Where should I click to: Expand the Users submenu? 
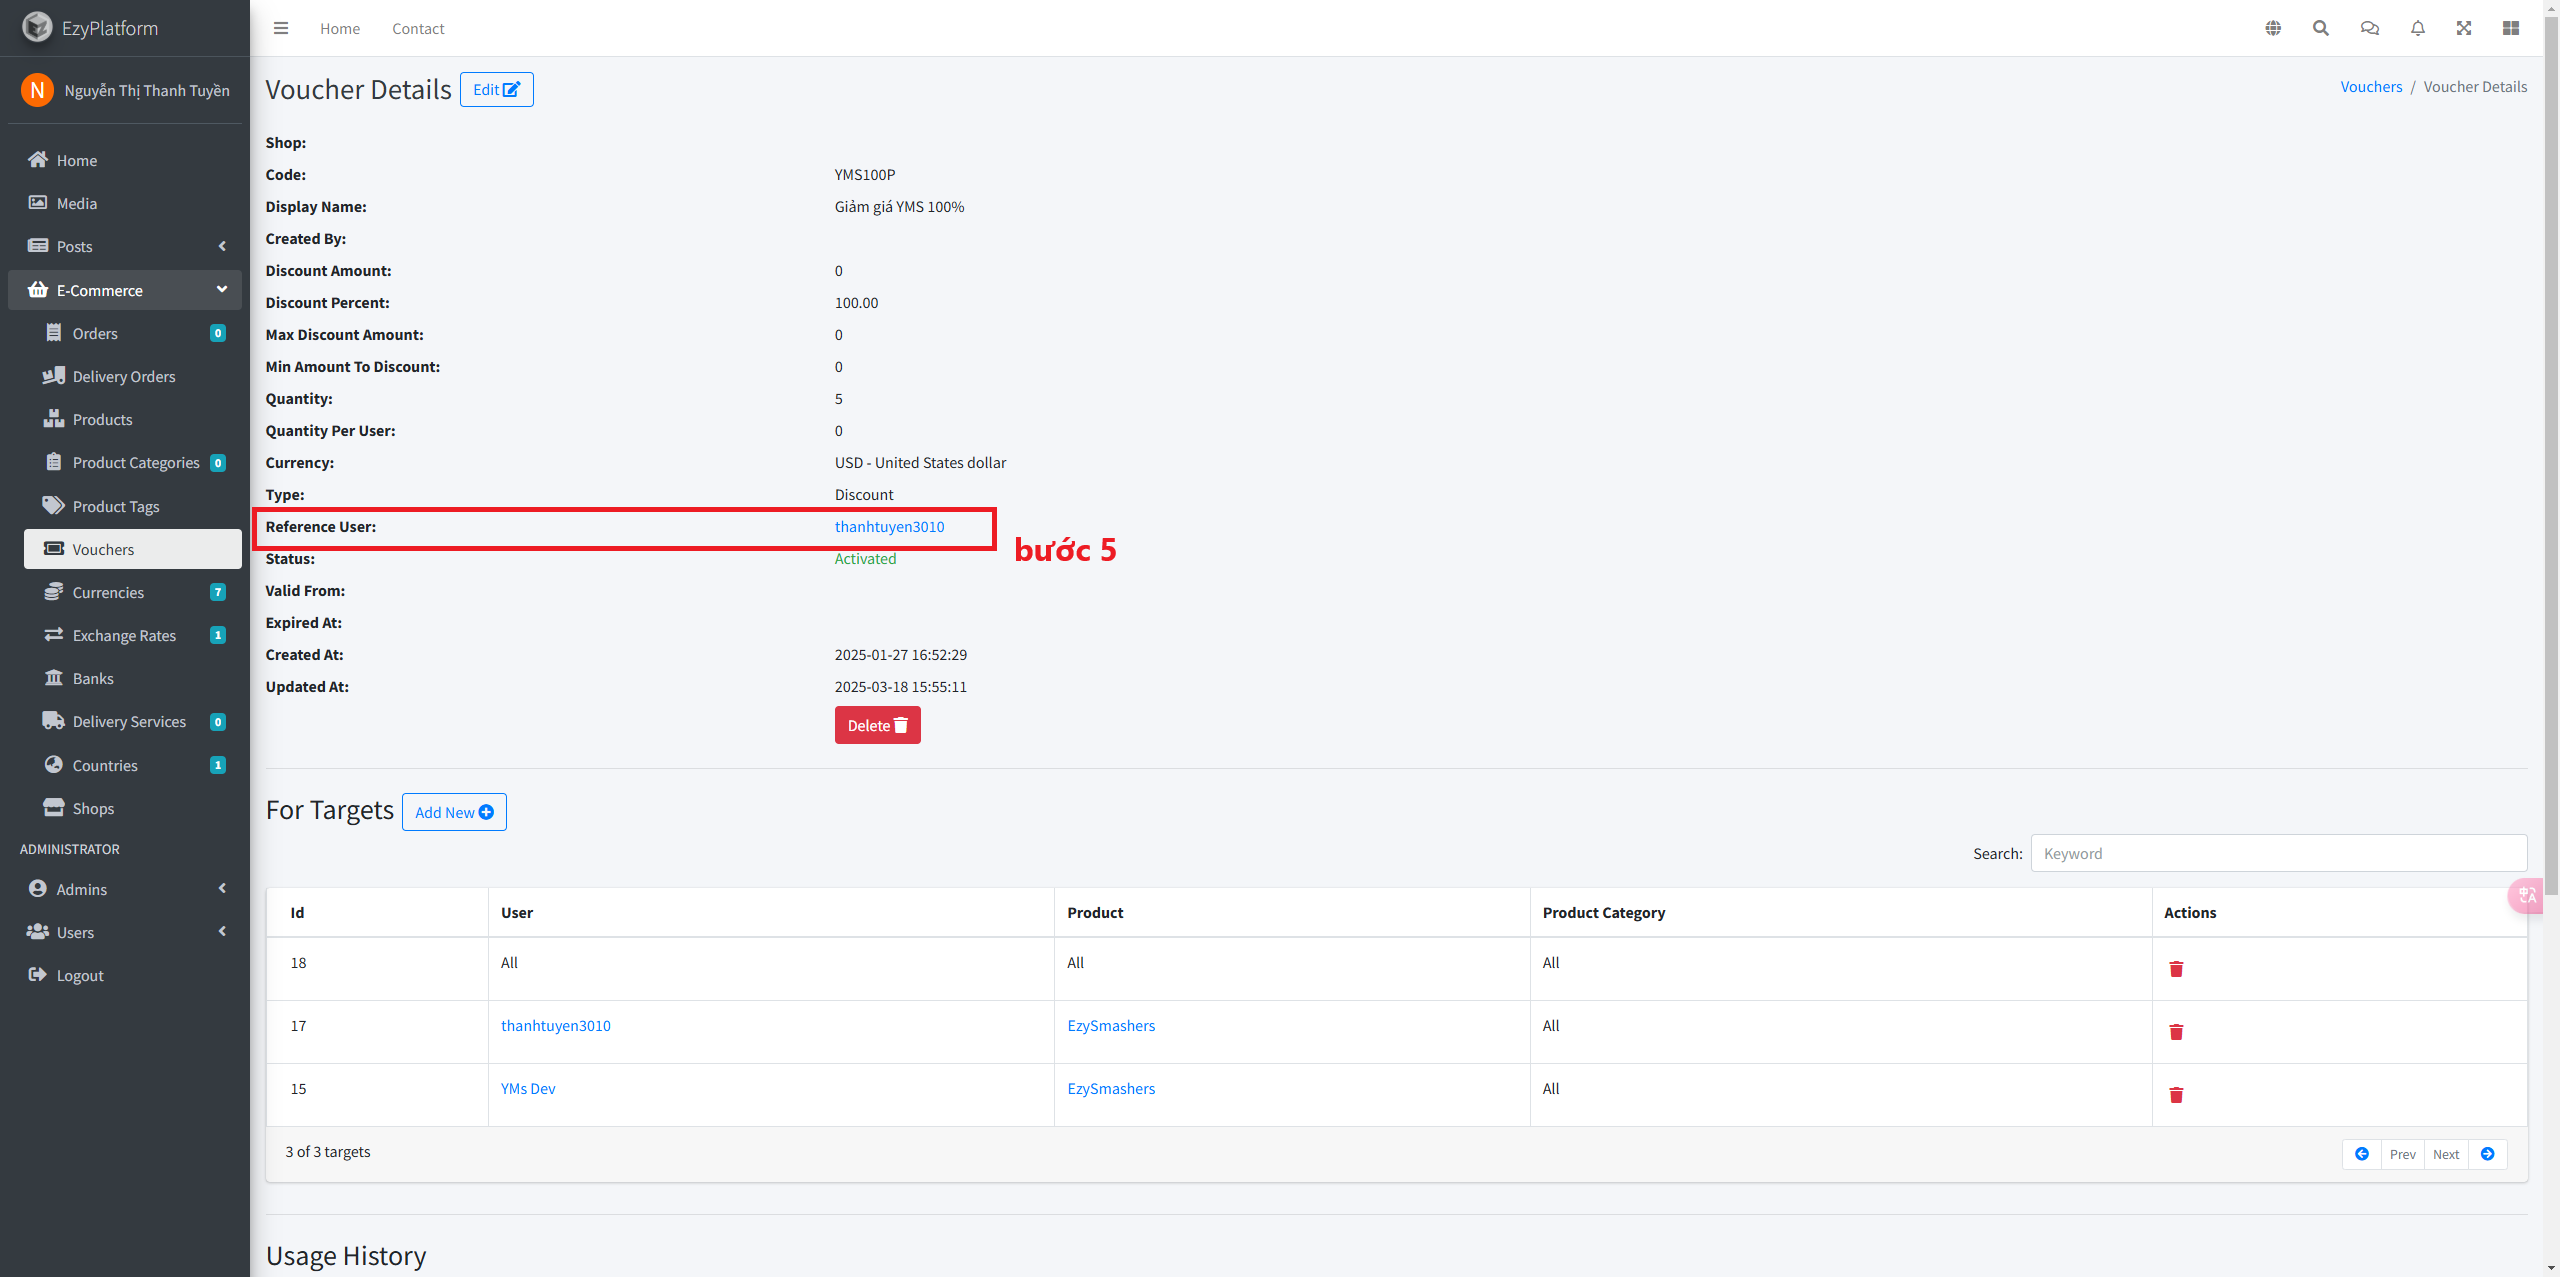coord(125,932)
